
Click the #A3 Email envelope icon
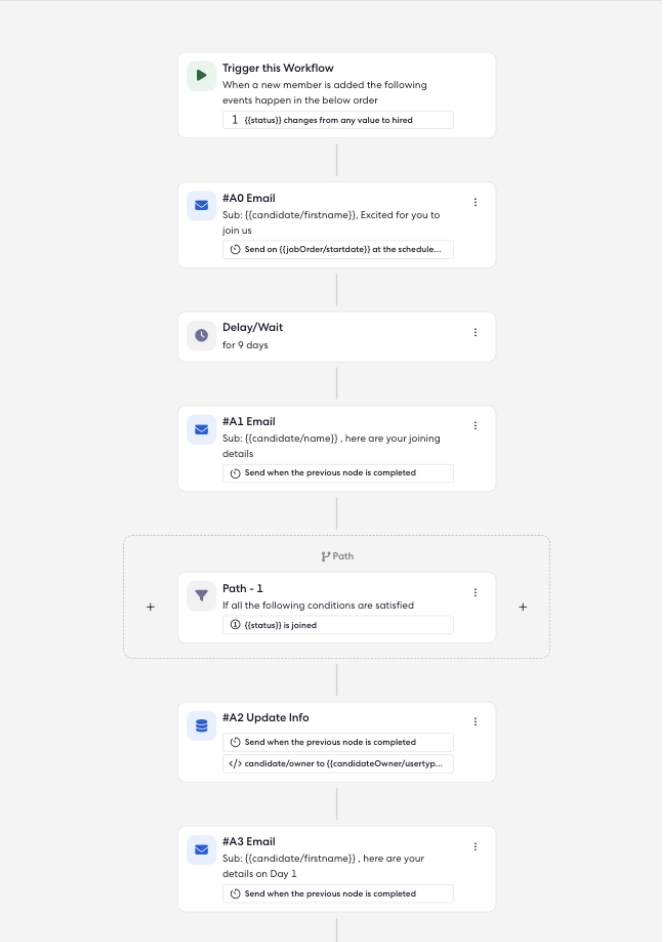coord(201,849)
